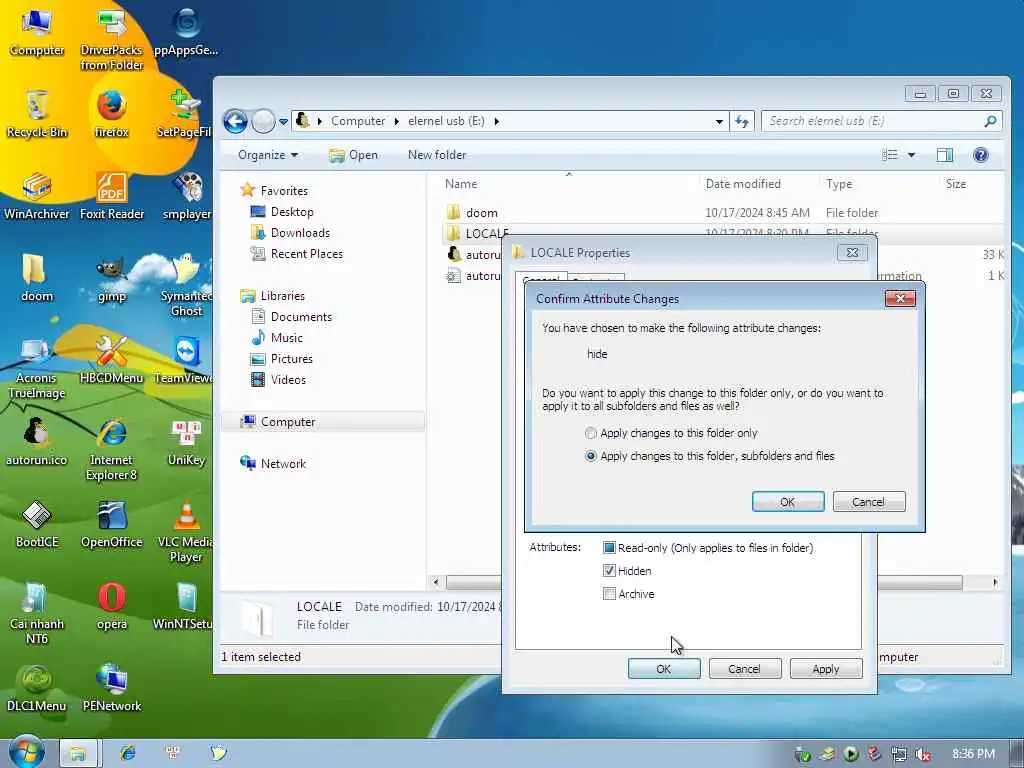The height and width of the screenshot is (768, 1024).
Task: Open the view options dropdown arrow
Action: coord(911,155)
